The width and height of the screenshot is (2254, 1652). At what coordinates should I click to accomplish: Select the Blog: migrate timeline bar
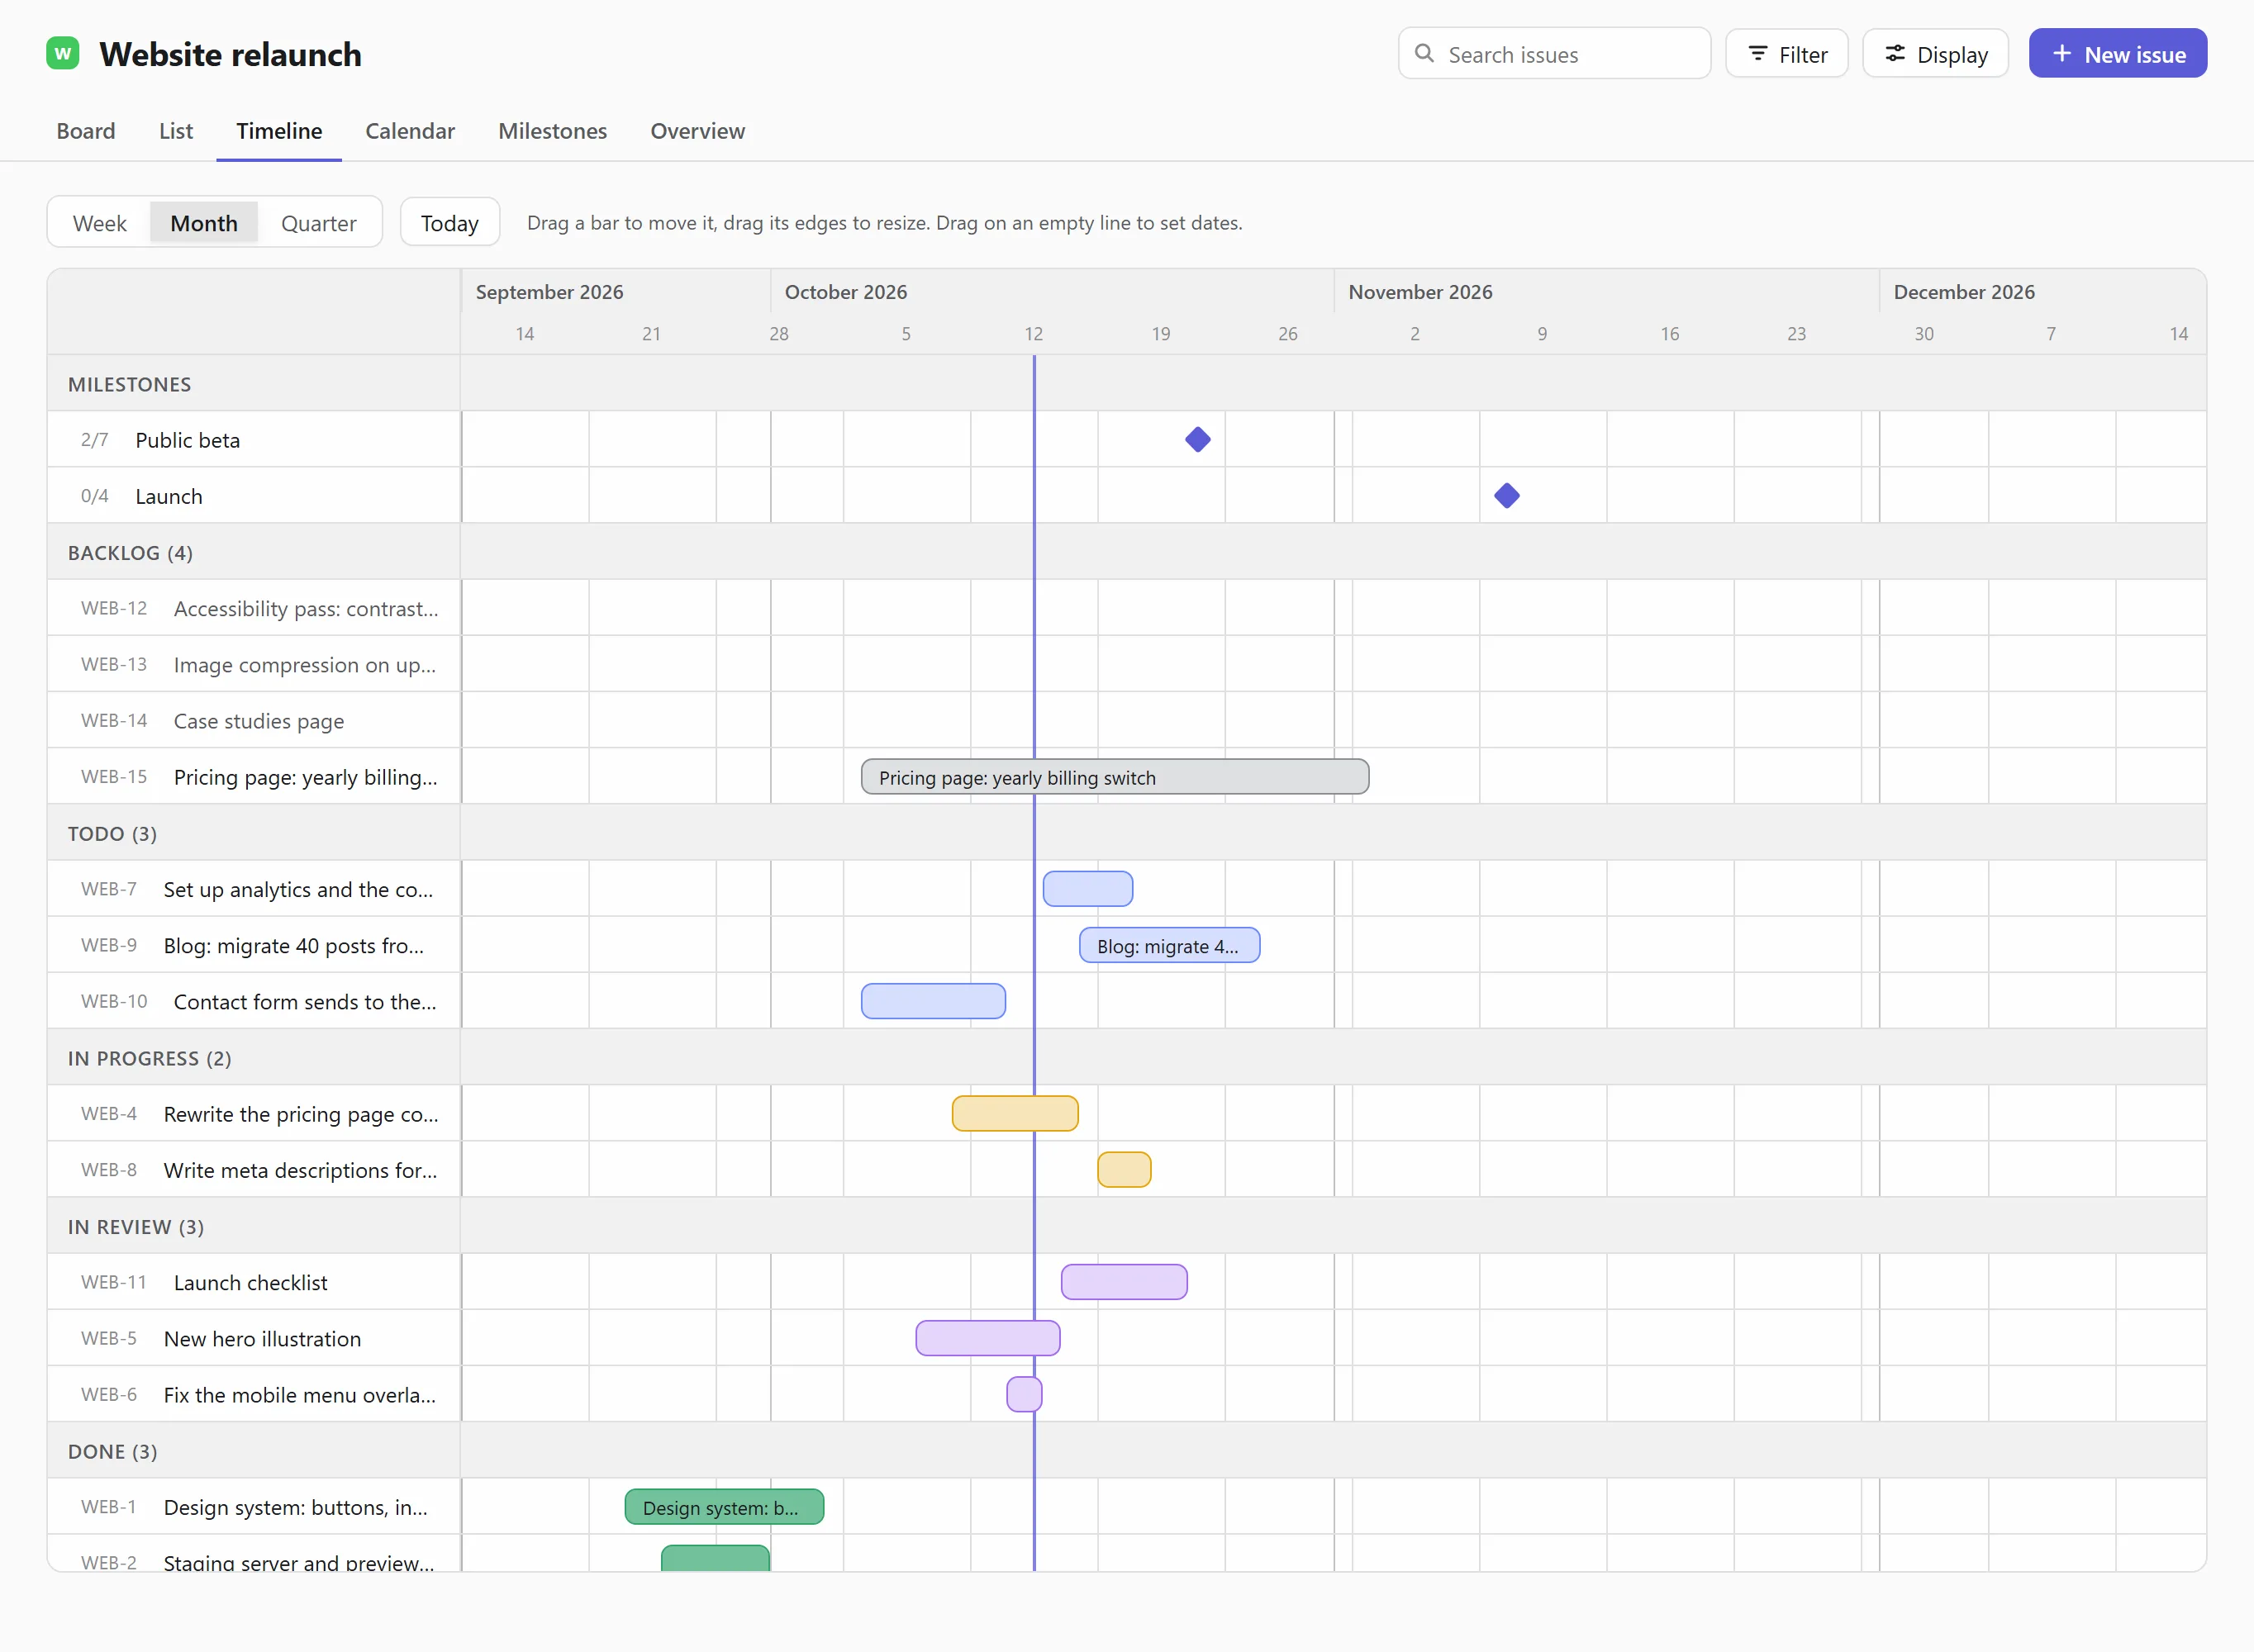1170,945
